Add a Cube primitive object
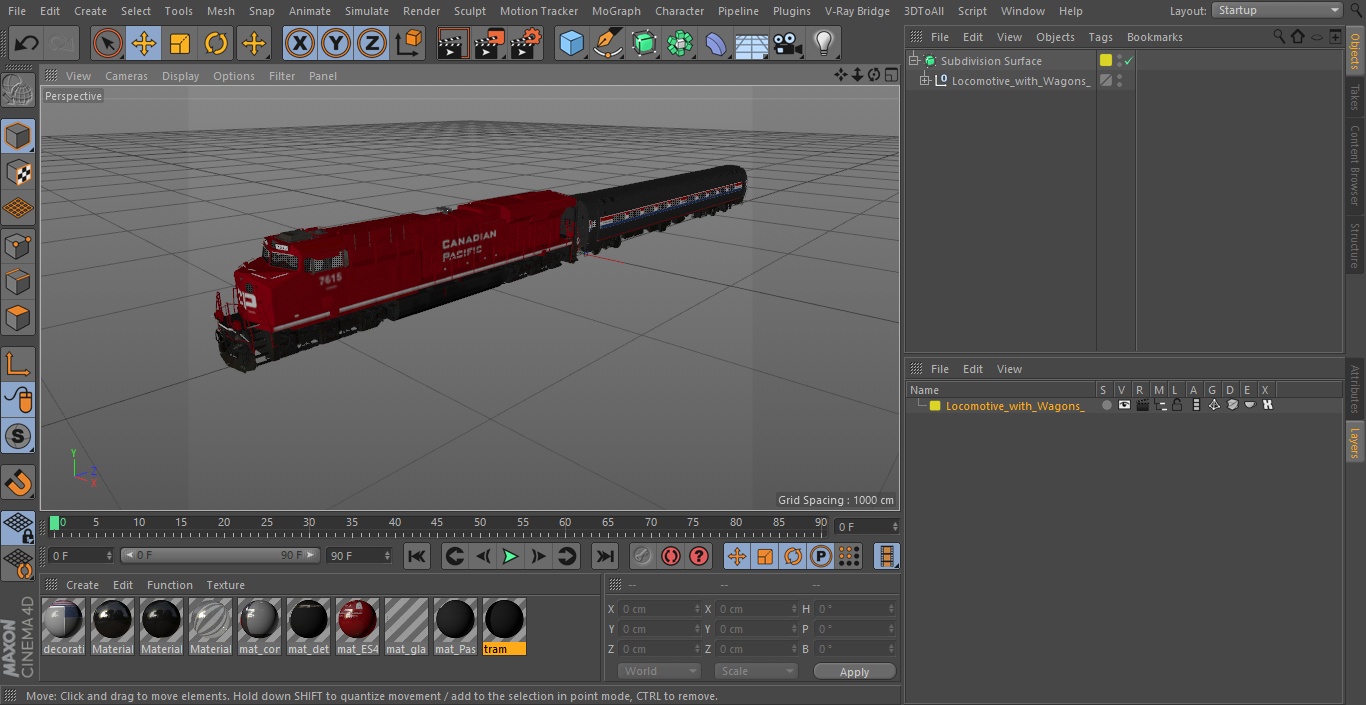The width and height of the screenshot is (1366, 705). point(571,43)
